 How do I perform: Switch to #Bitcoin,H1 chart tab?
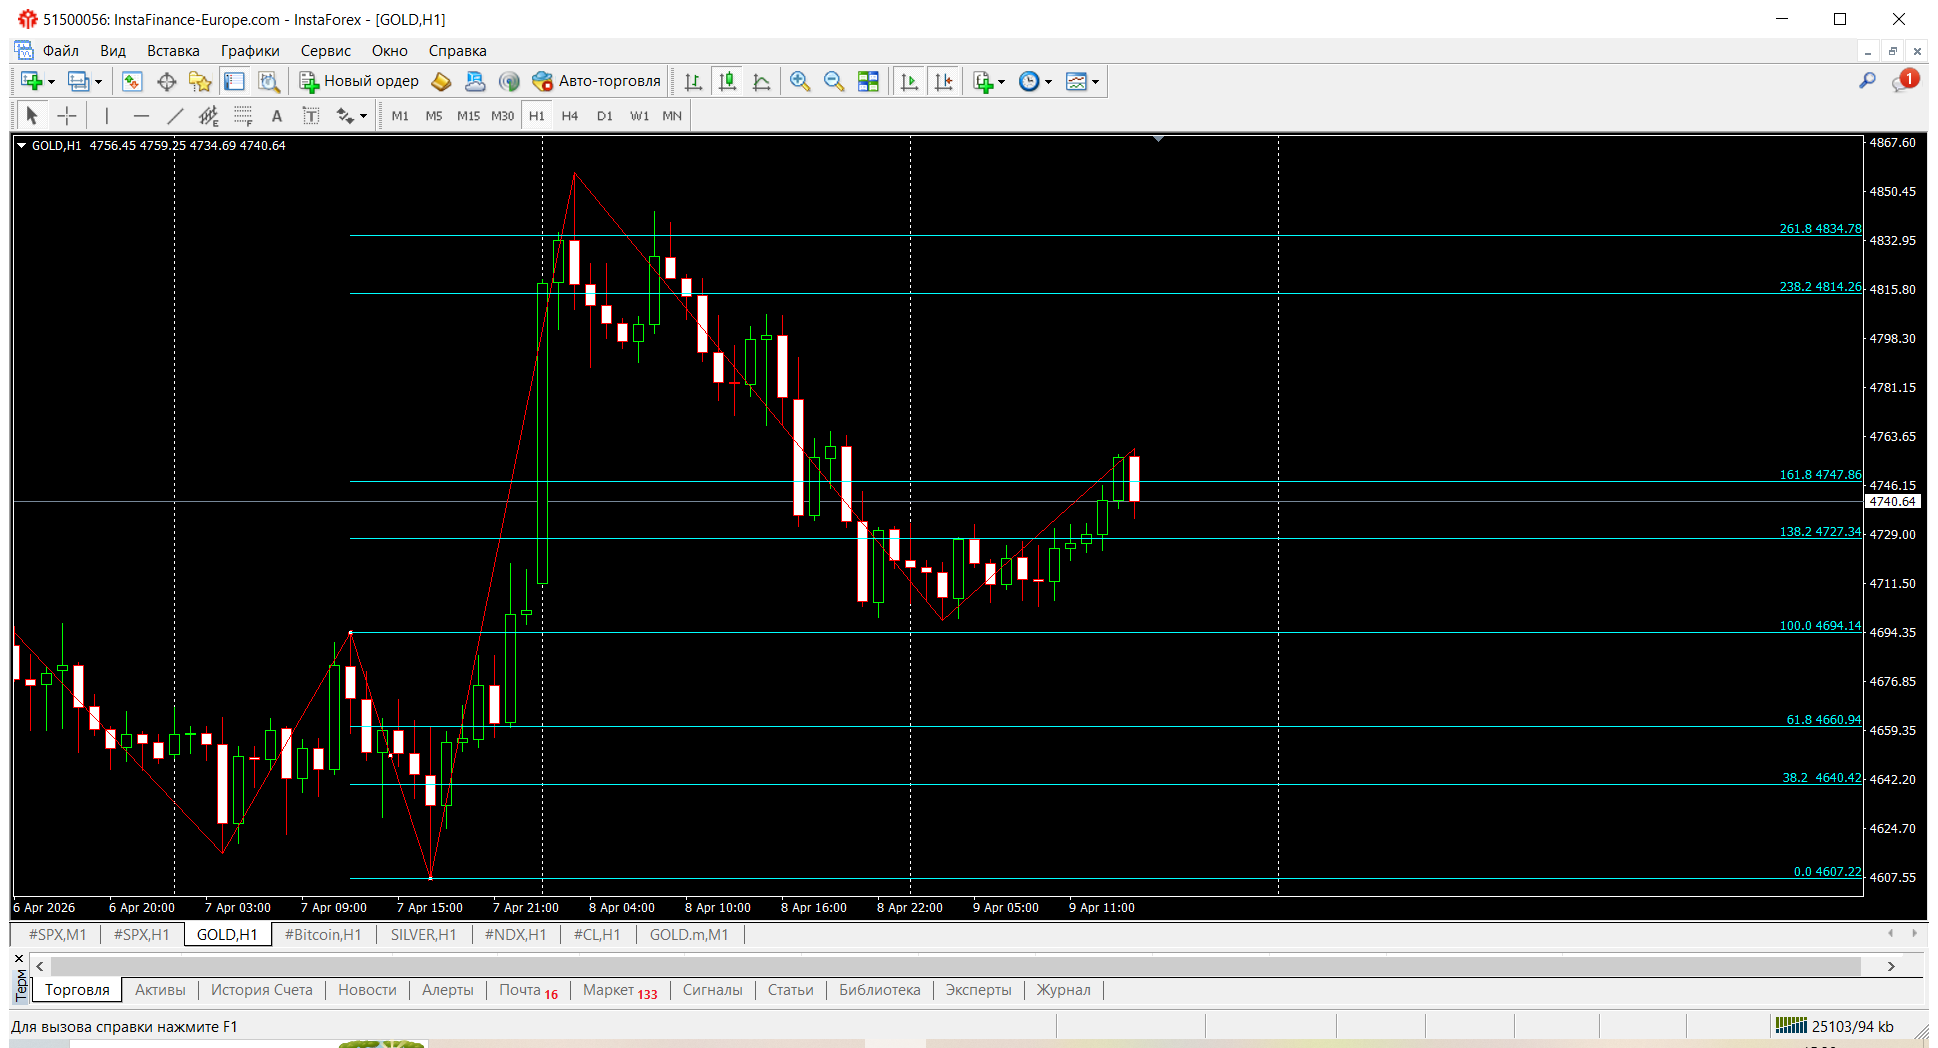[323, 935]
